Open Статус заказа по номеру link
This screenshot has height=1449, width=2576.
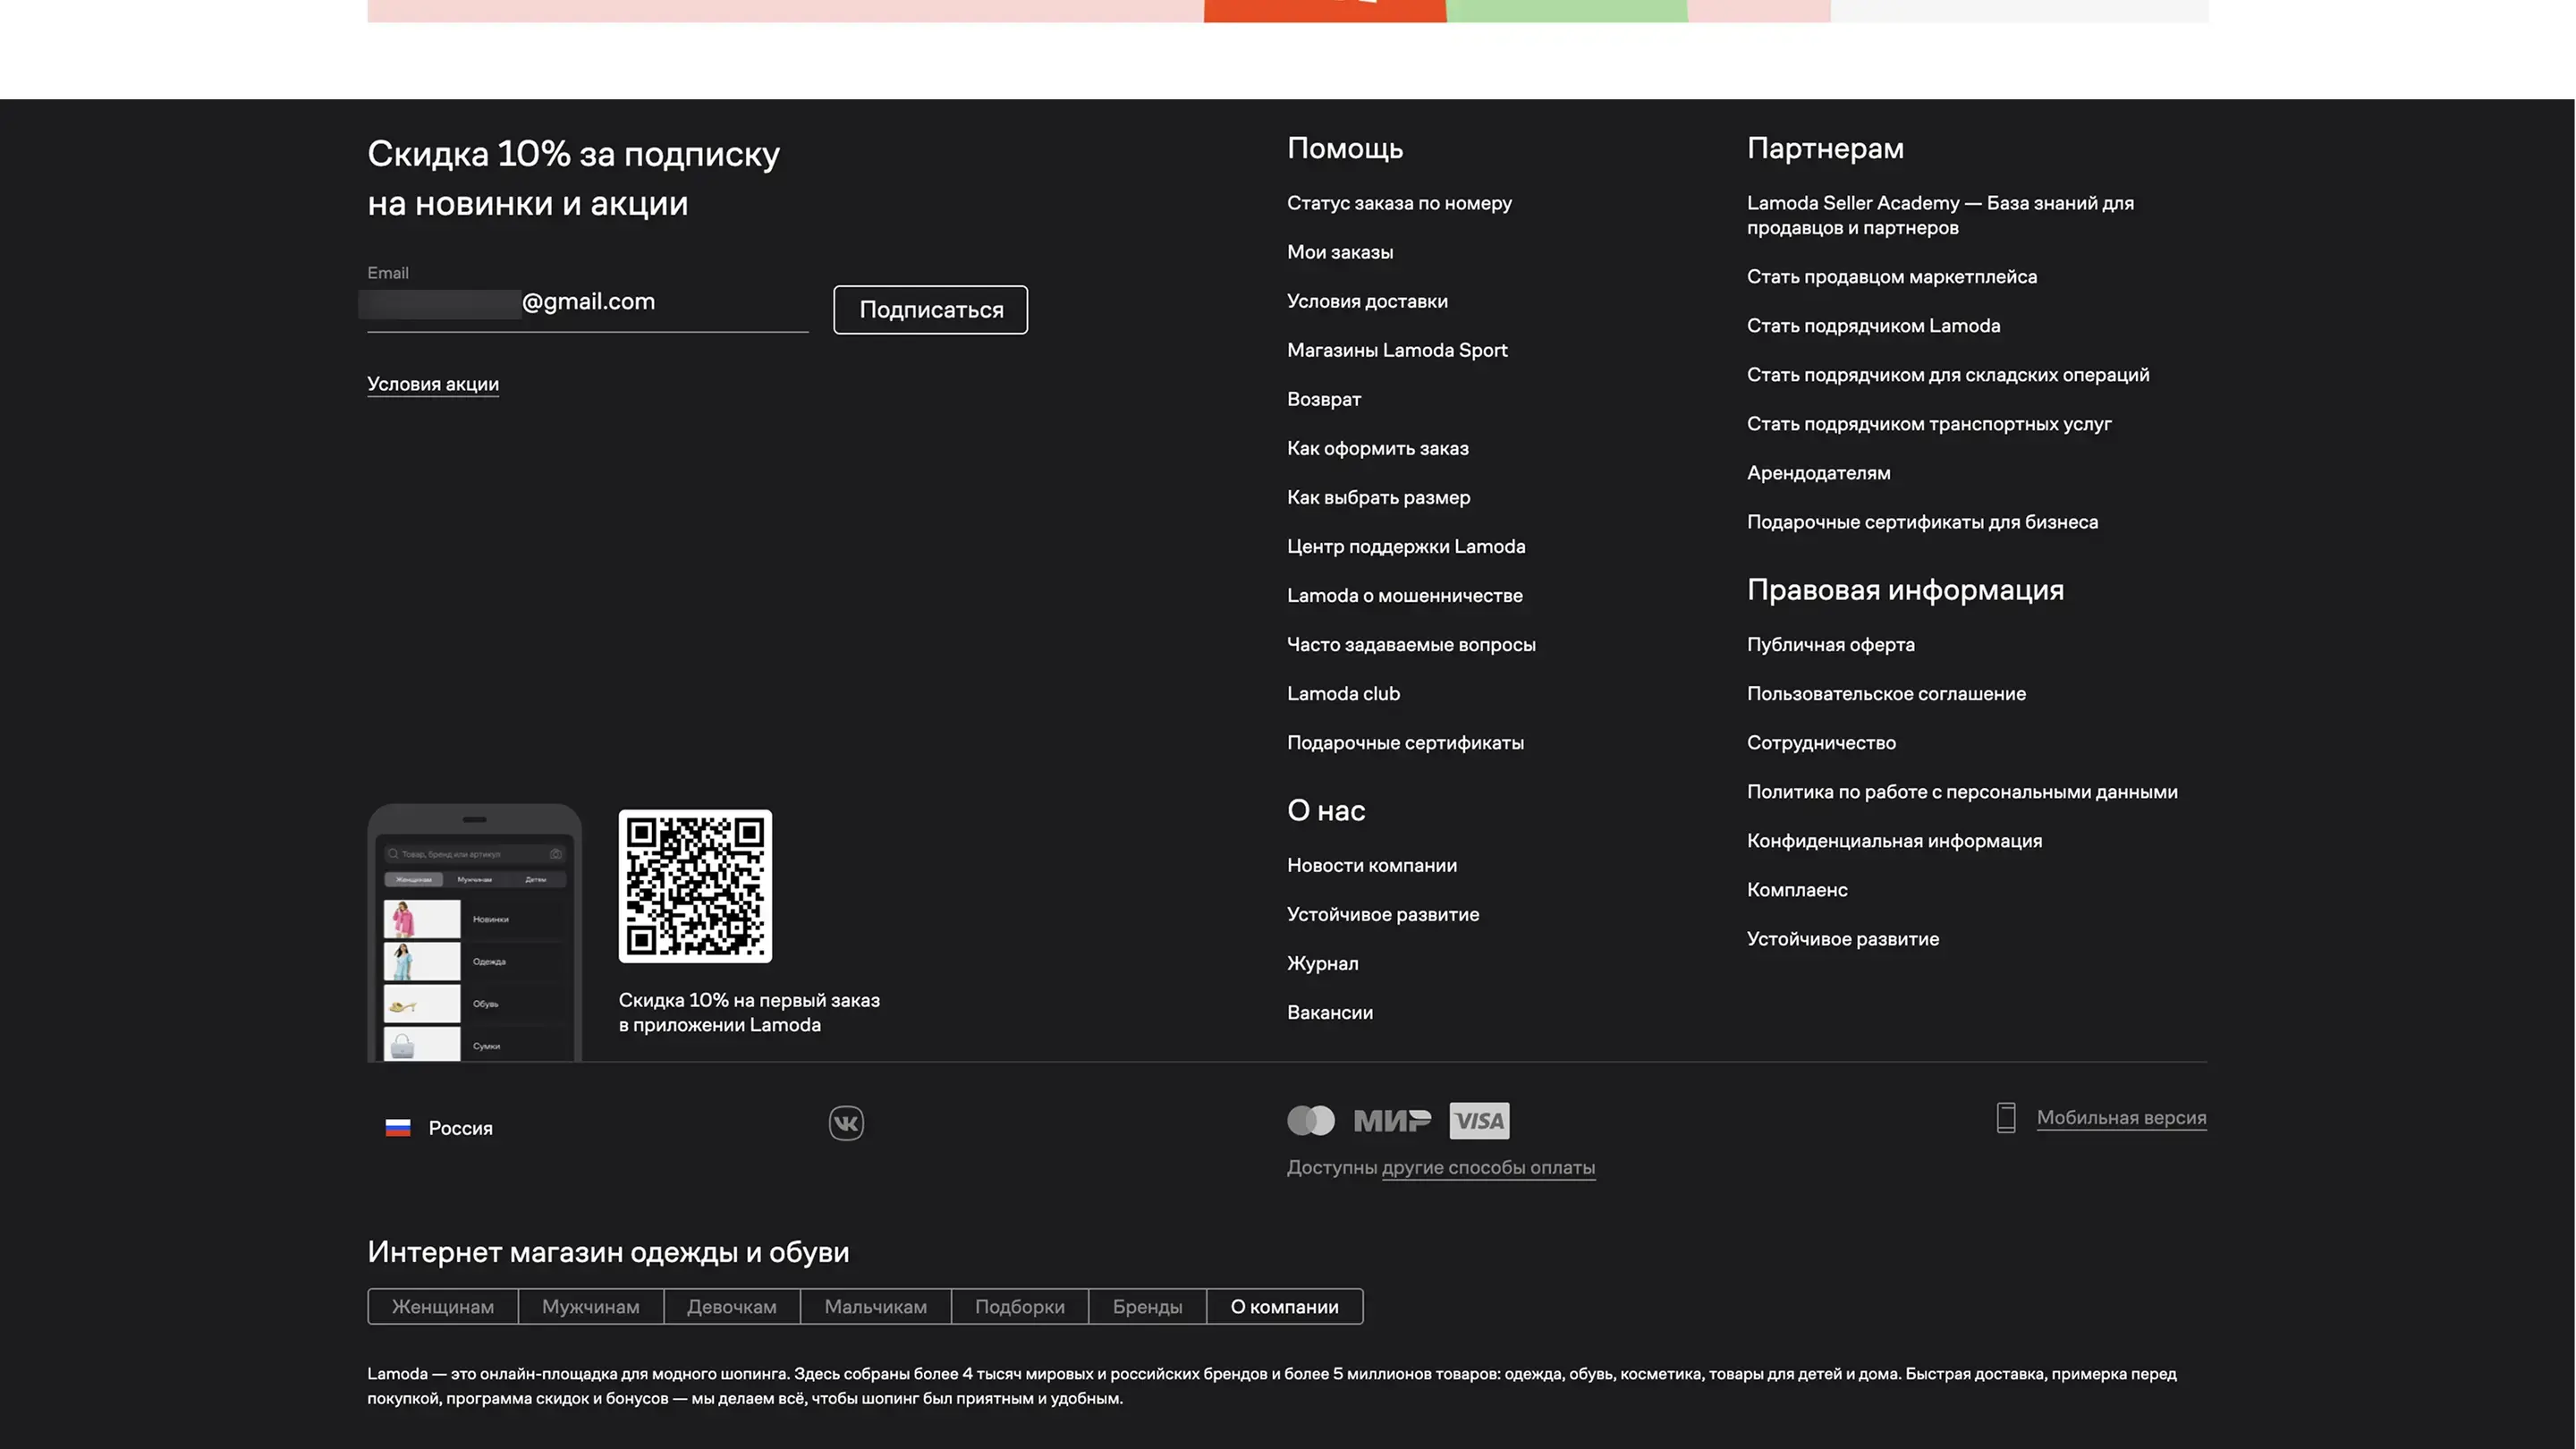pyautogui.click(x=1399, y=203)
